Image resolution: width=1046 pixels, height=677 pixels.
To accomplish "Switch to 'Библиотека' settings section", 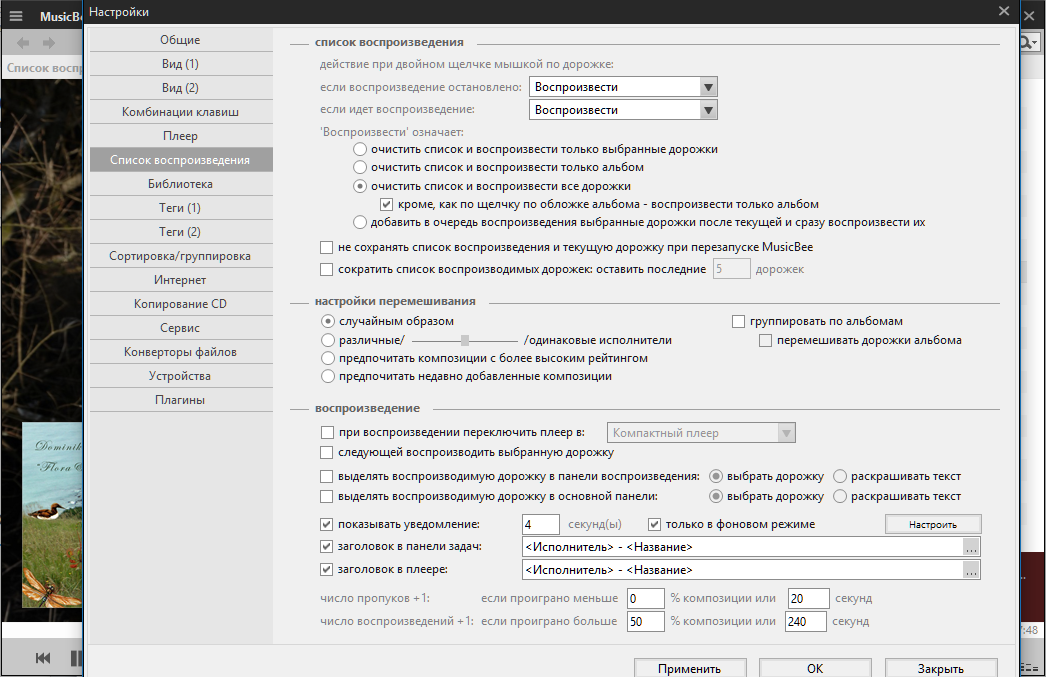I will coord(180,184).
